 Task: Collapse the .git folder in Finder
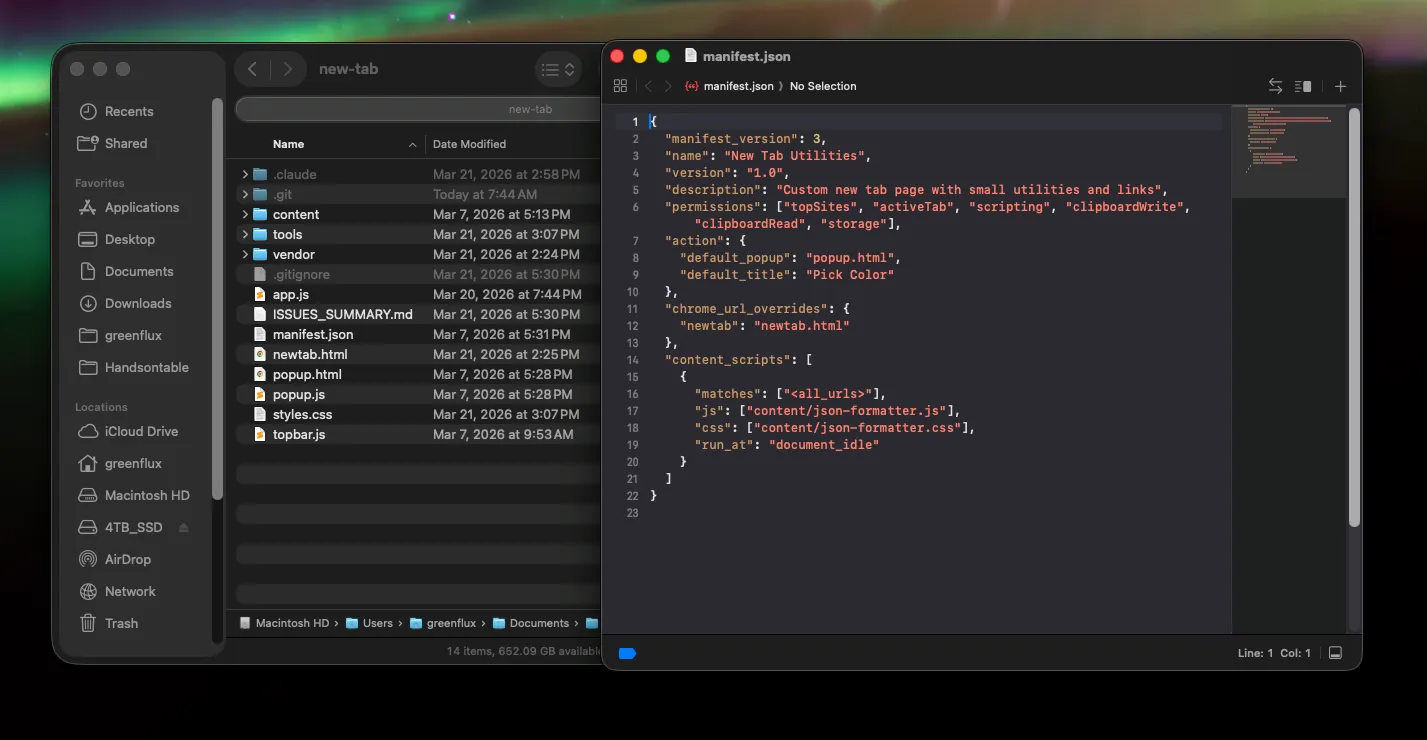coord(245,194)
